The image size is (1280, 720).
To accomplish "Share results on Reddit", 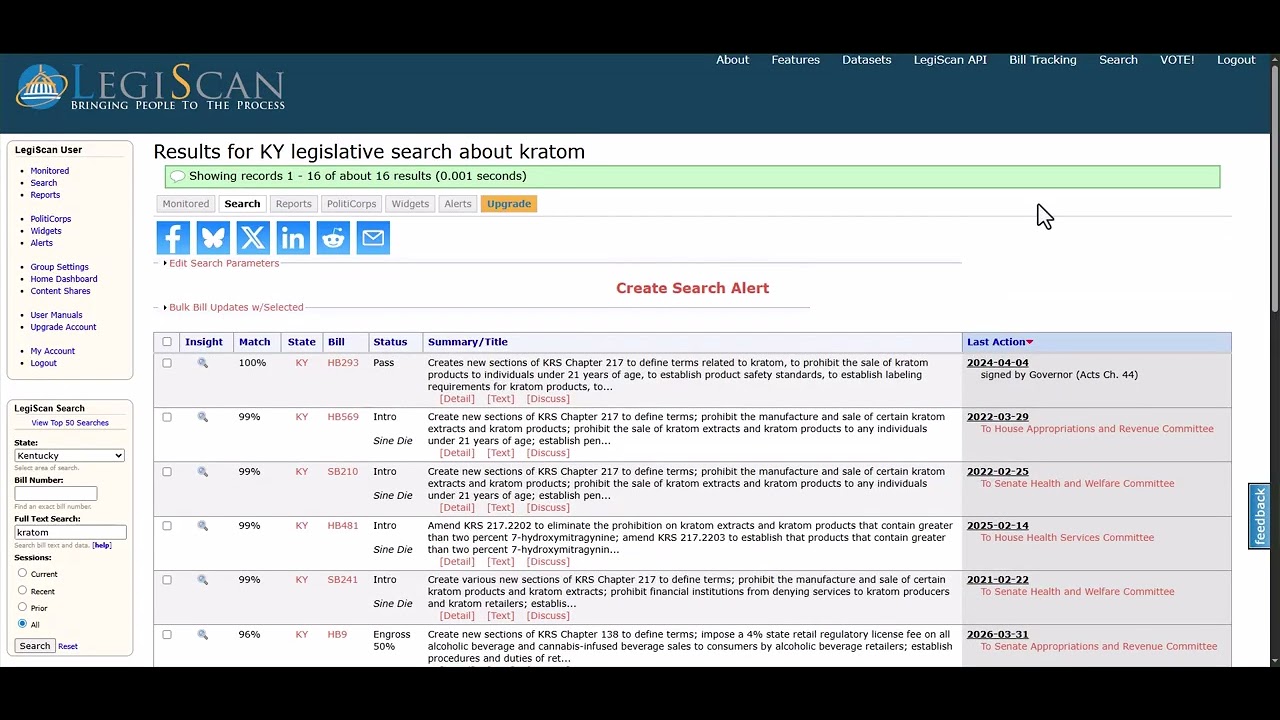I will coord(333,238).
